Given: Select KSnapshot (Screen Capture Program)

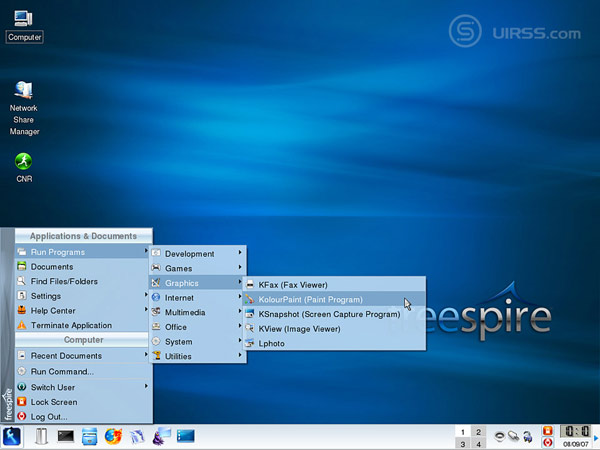Looking at the screenshot, I should [x=328, y=313].
